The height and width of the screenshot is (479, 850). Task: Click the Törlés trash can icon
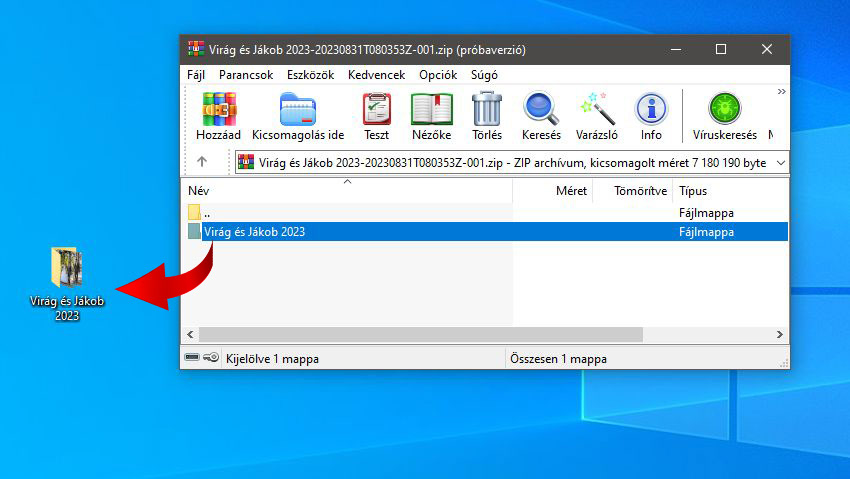click(x=487, y=109)
